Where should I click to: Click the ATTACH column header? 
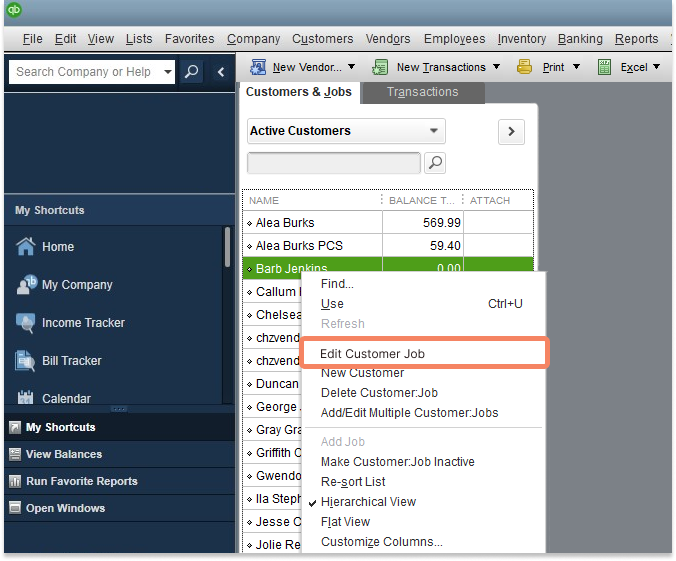coord(498,201)
